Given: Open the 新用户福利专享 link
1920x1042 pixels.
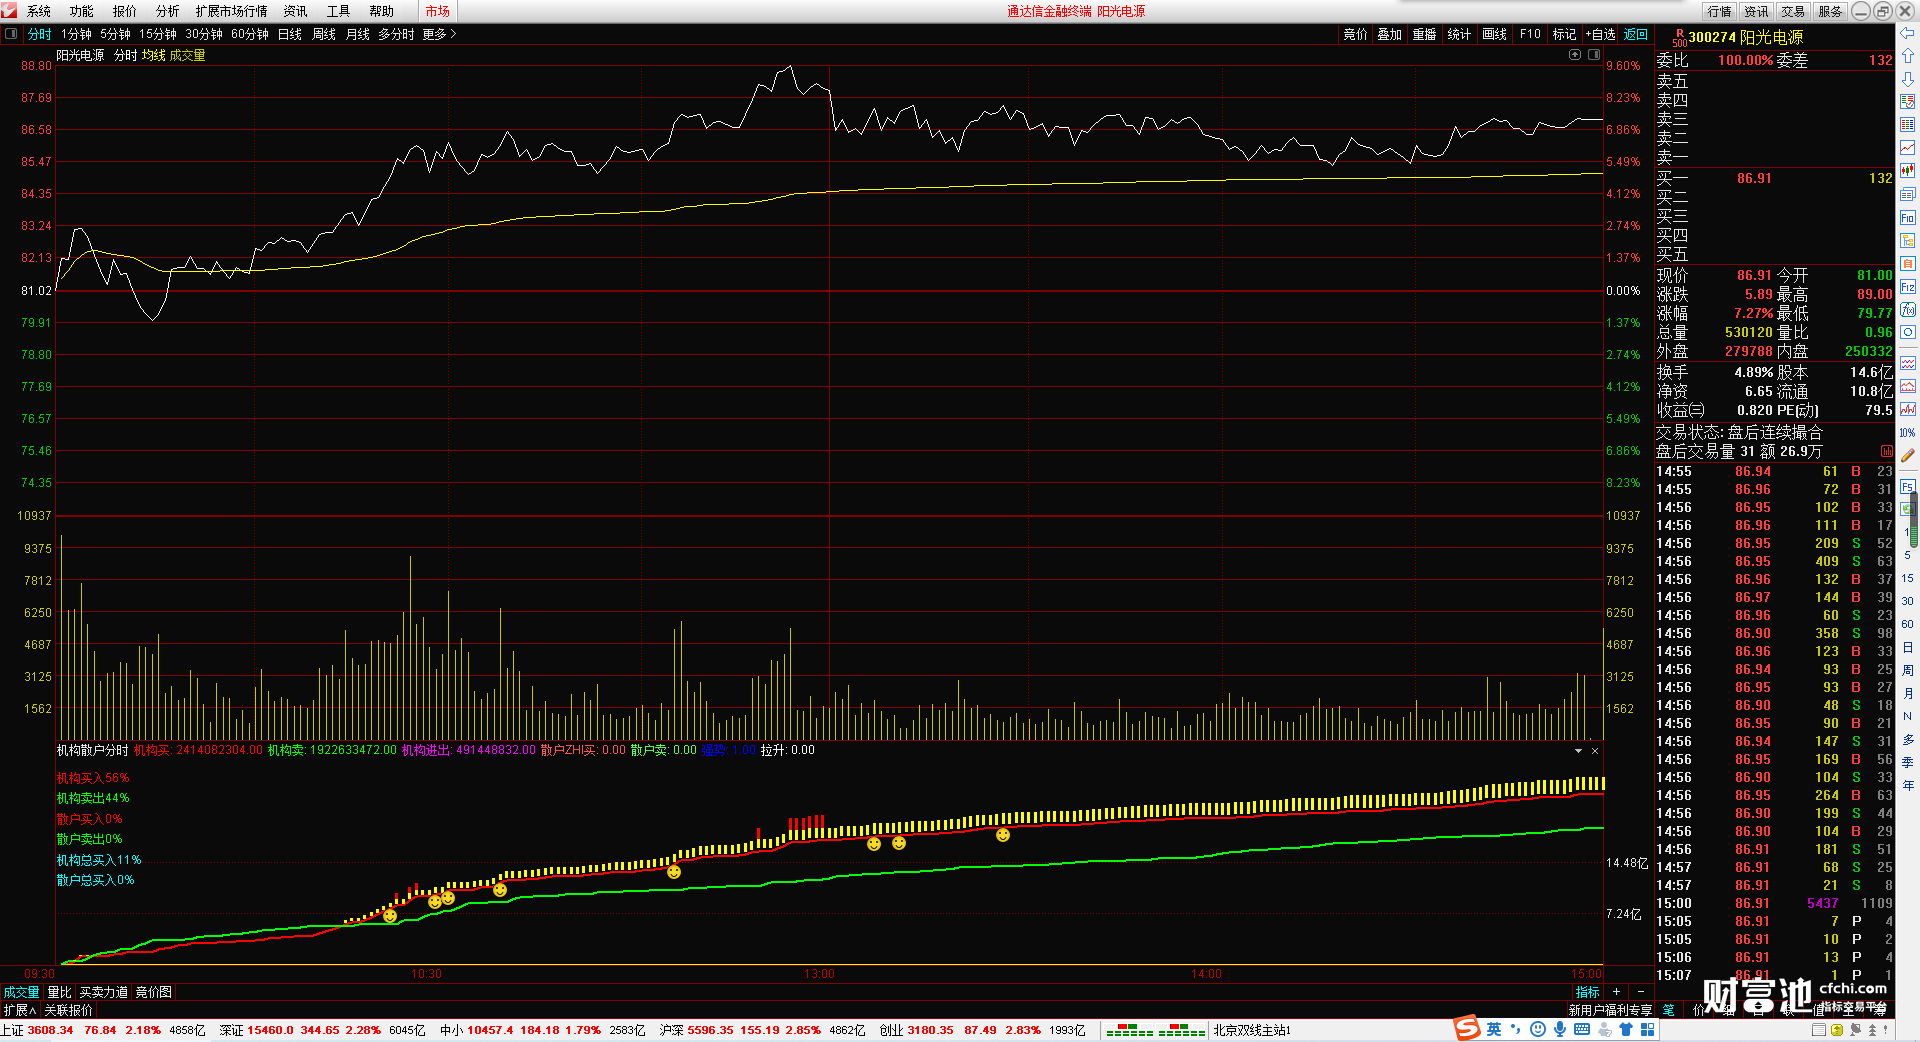Looking at the screenshot, I should coord(1610,1010).
